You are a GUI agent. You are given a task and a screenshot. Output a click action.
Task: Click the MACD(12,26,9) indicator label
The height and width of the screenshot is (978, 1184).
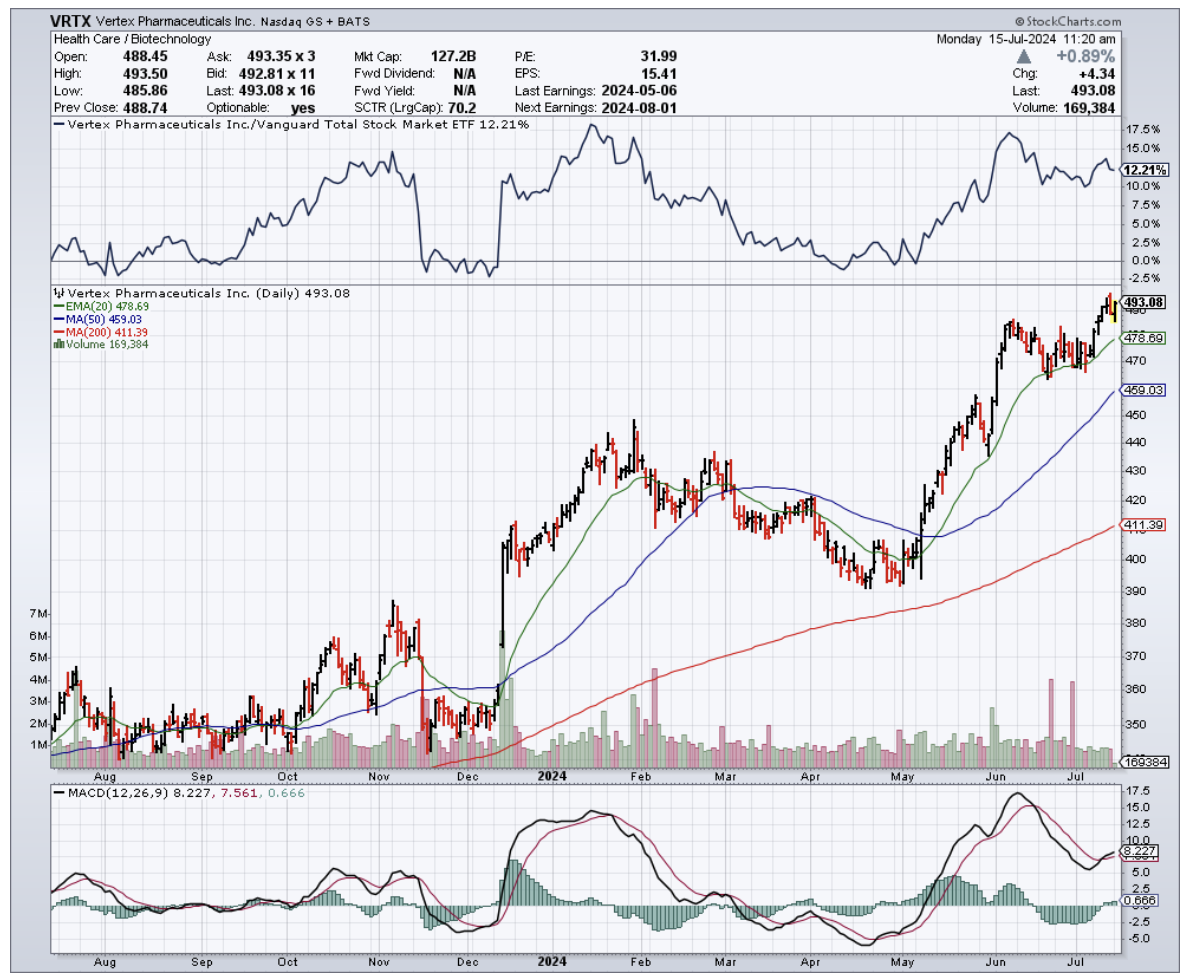(x=108, y=793)
